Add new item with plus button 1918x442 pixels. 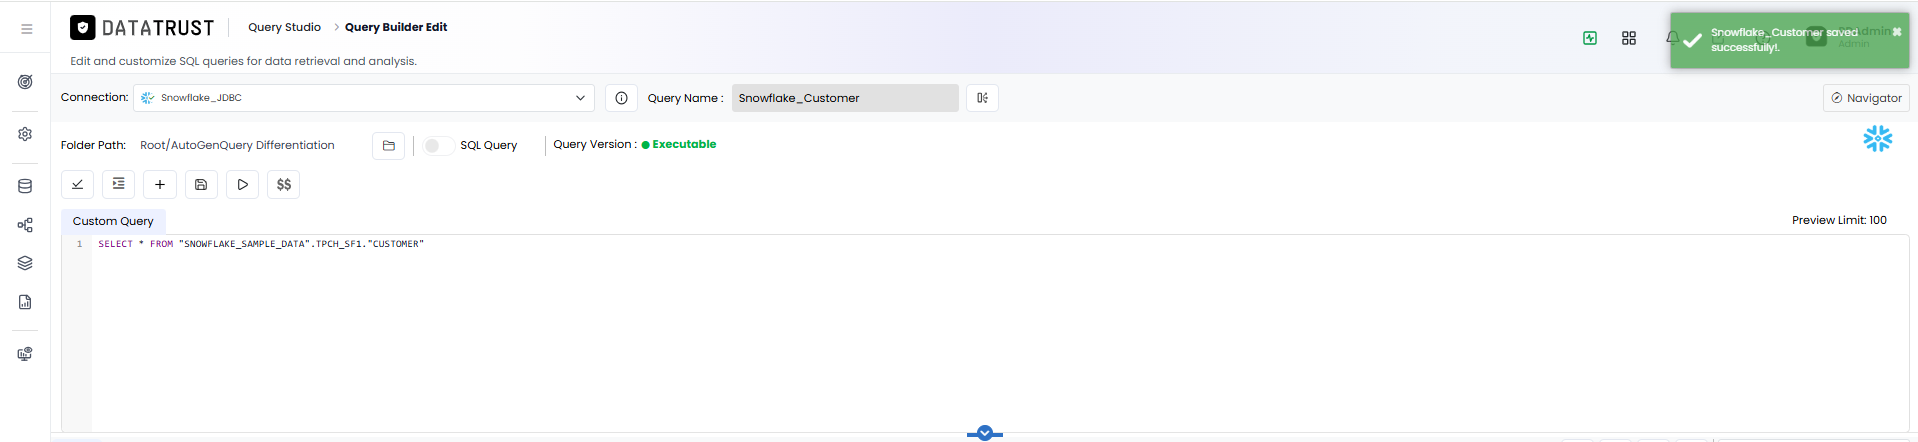(x=160, y=184)
